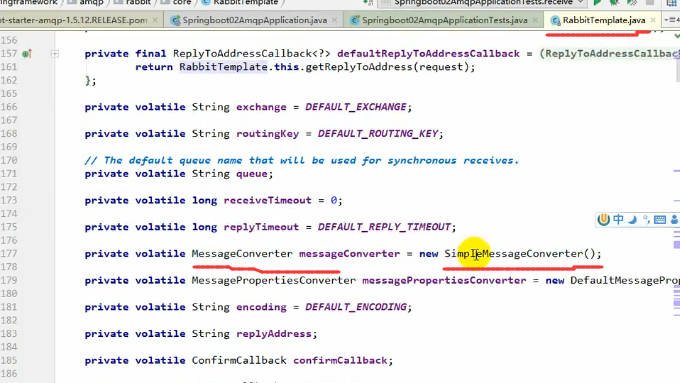Open the input method logo icon
This screenshot has width=680, height=383.
pos(603,219)
